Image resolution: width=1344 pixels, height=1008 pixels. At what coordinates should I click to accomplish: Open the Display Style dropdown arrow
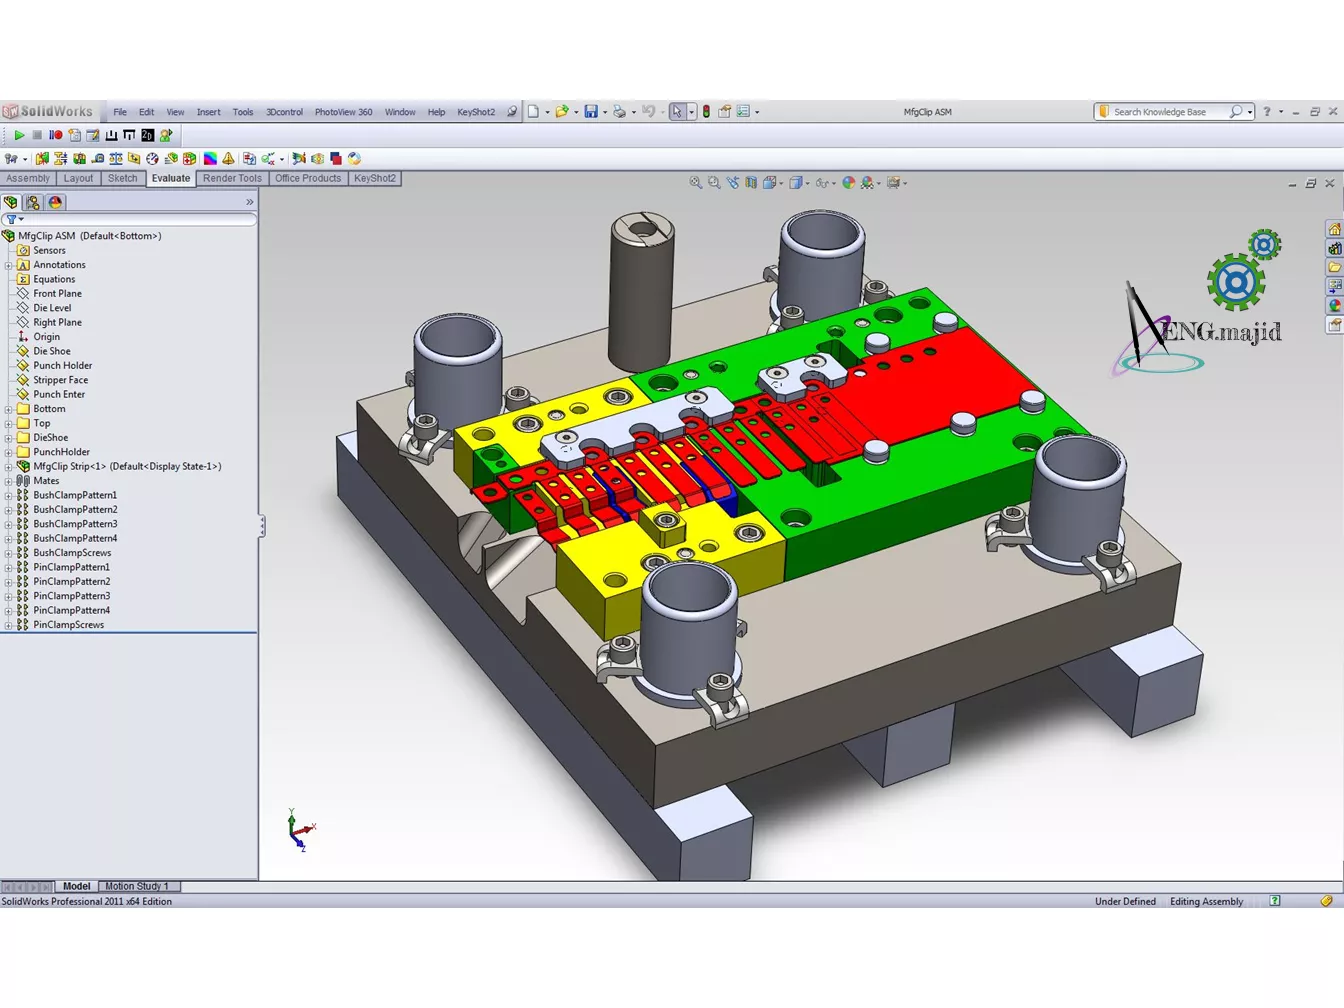click(x=807, y=183)
